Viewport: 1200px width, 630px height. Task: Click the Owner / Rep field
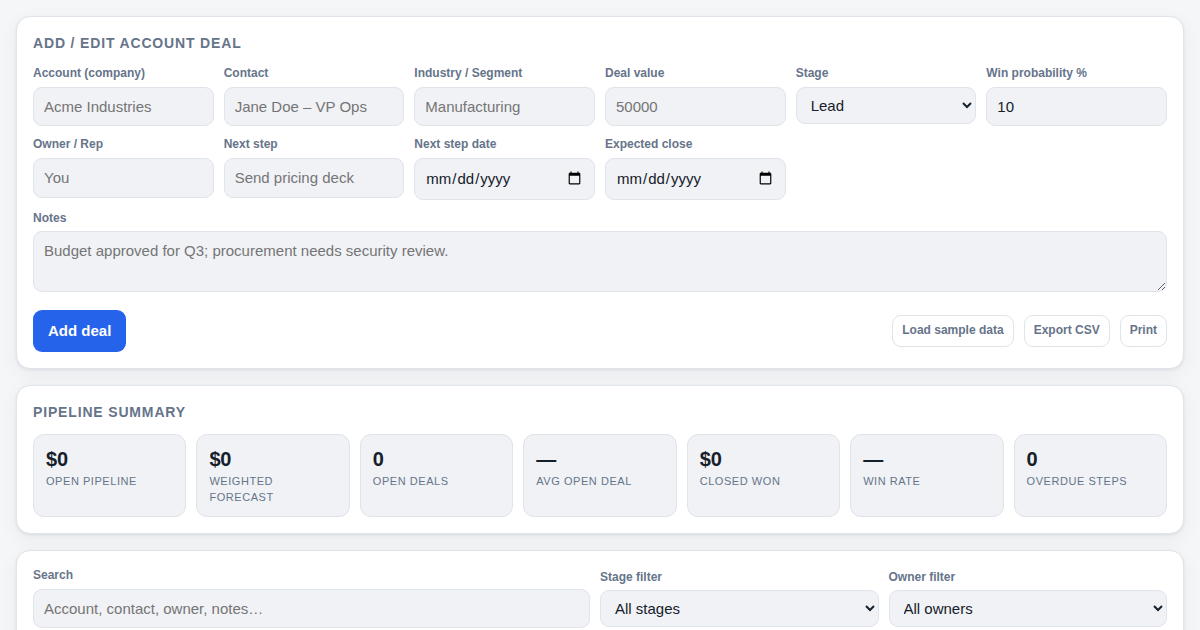click(x=123, y=178)
